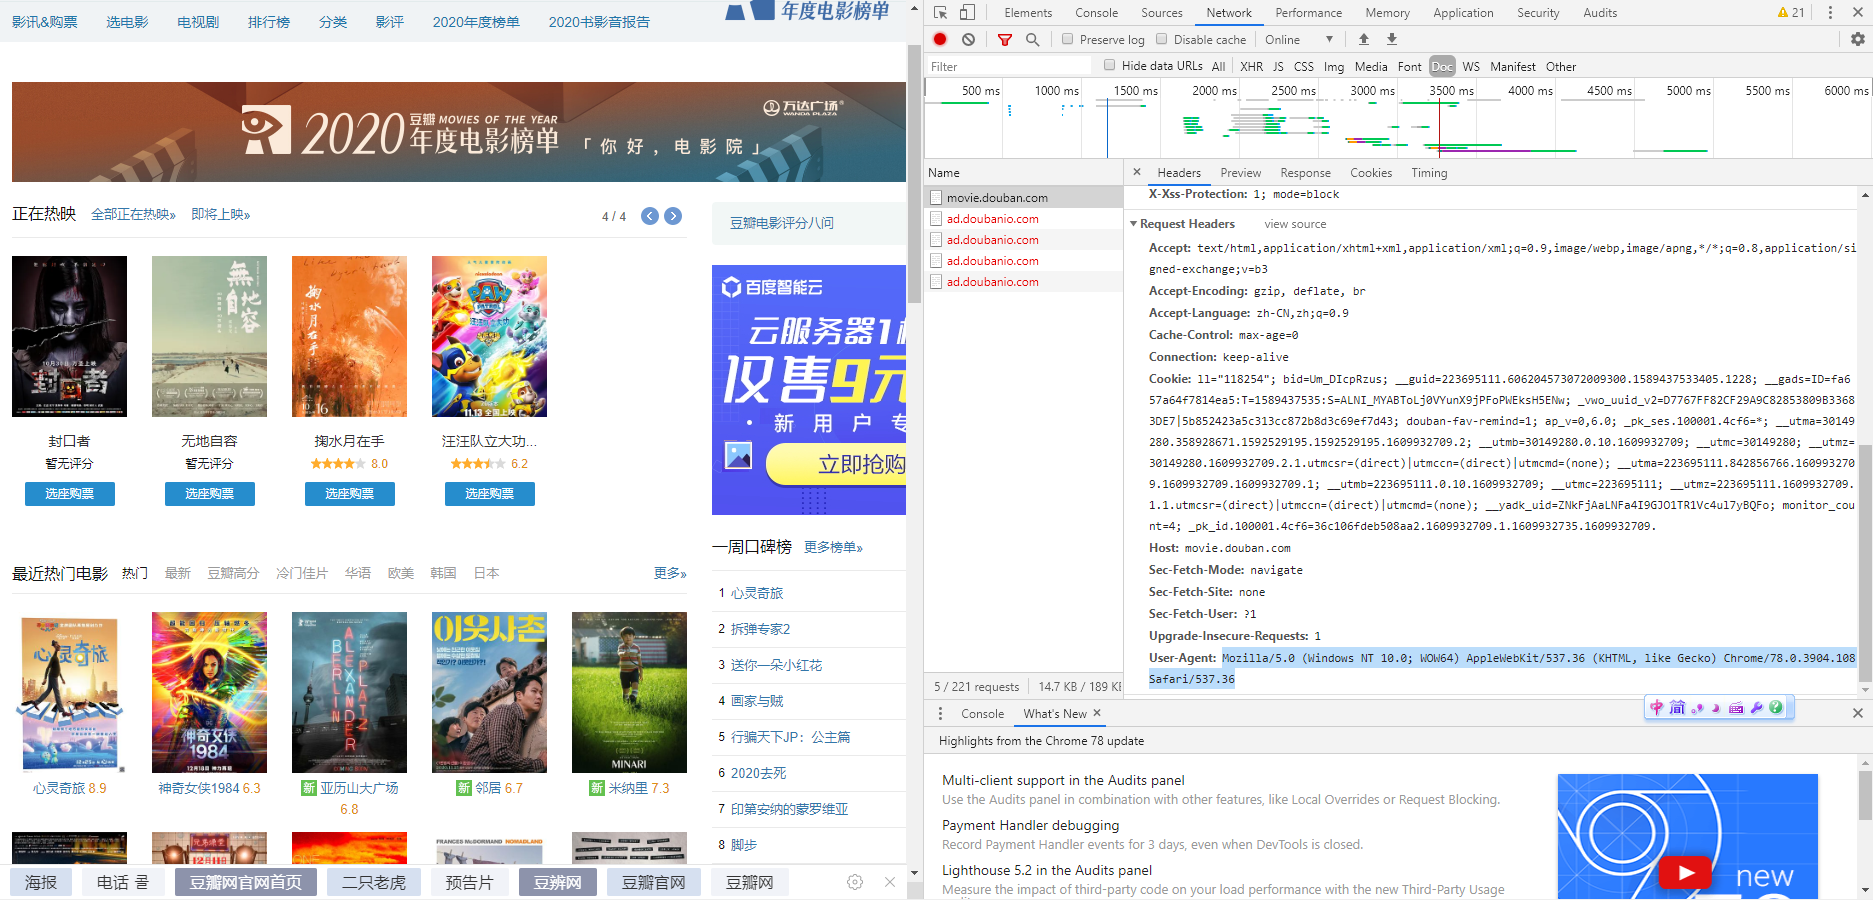Open 全部正在热映 expander link
Image resolution: width=1873 pixels, height=903 pixels.
point(134,215)
